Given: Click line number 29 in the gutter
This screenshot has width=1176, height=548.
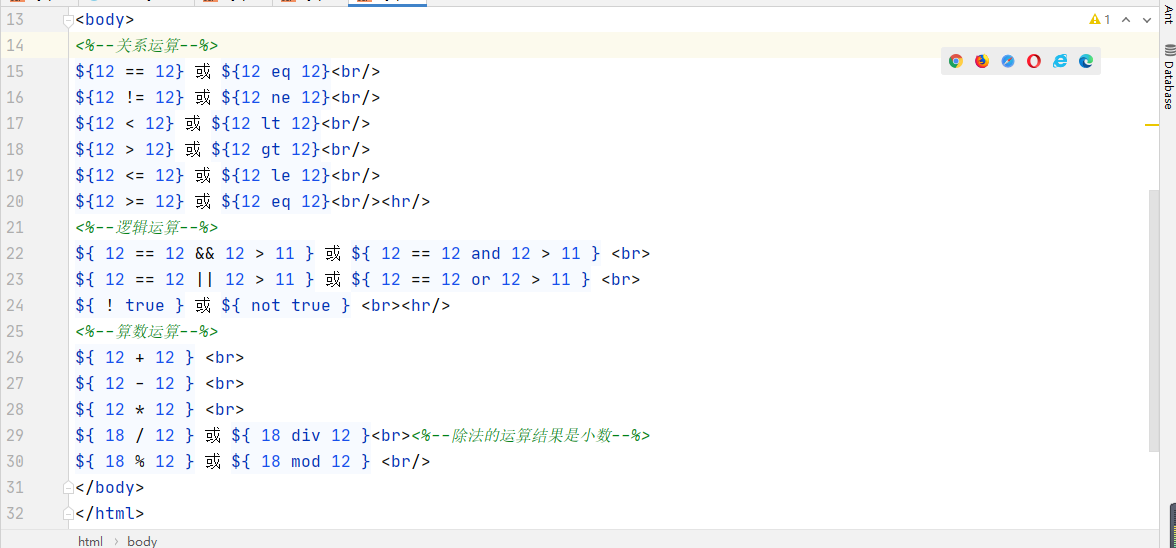Looking at the screenshot, I should (15, 436).
